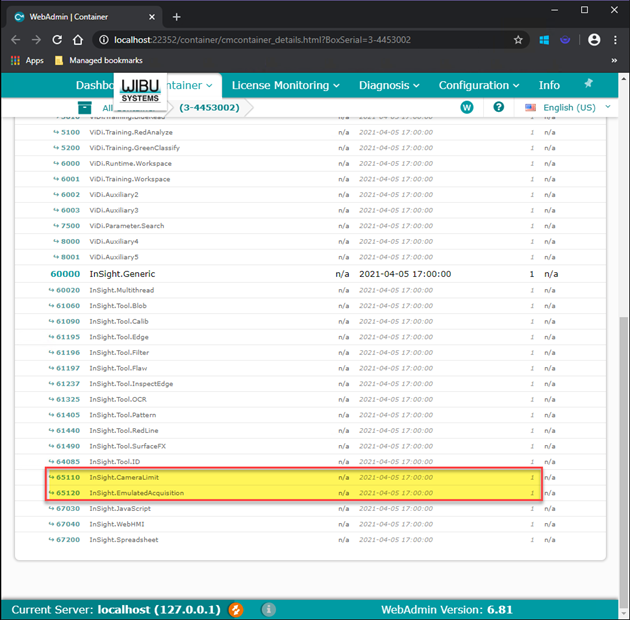Click the address bar URL field
Viewport: 630px width, 620px height.
[x=300, y=40]
